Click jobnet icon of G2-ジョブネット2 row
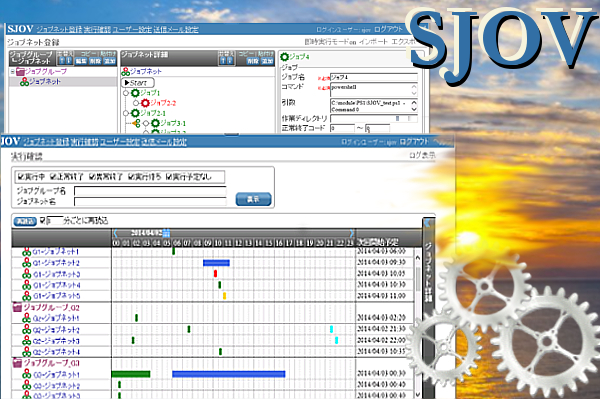 pyautogui.click(x=26, y=329)
